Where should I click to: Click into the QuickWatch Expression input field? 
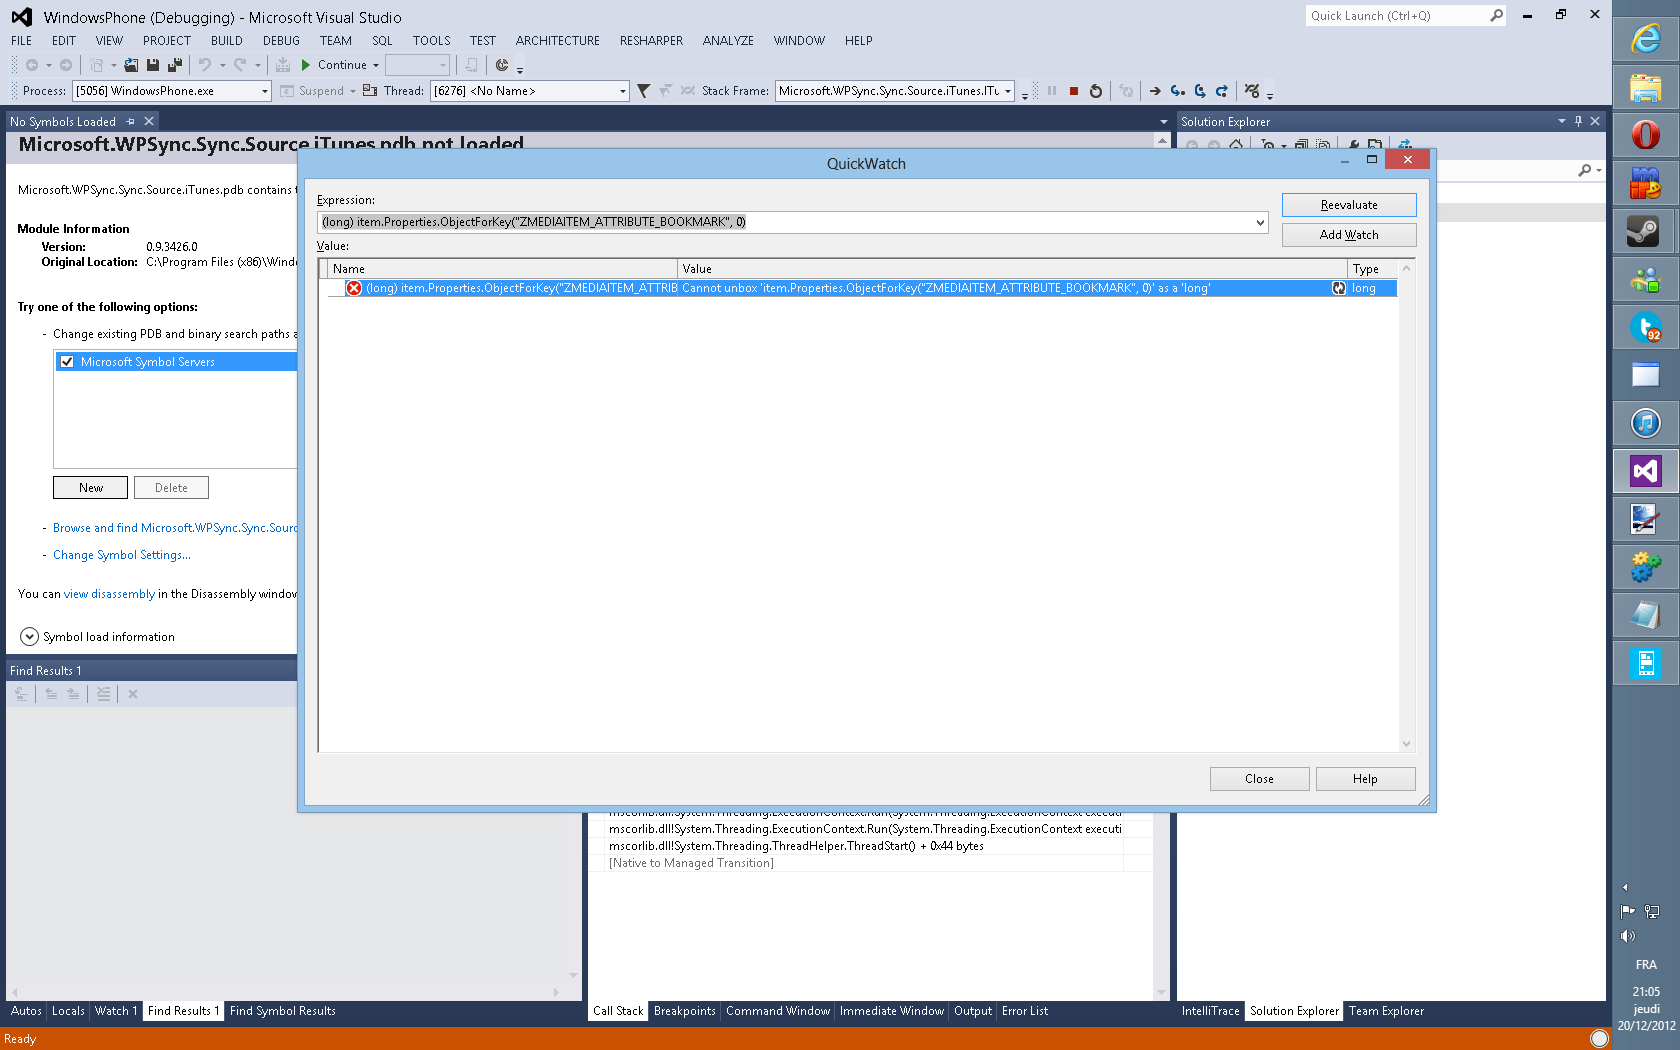[x=784, y=222]
